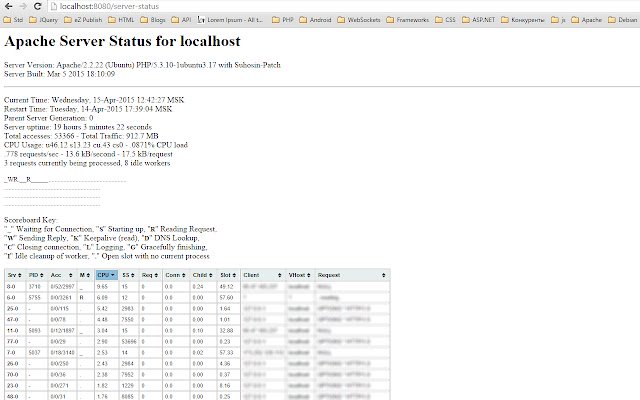Image resolution: width=640 pixels, height=400 pixels.
Task: Go back using the browser back arrow
Action: [8, 6]
